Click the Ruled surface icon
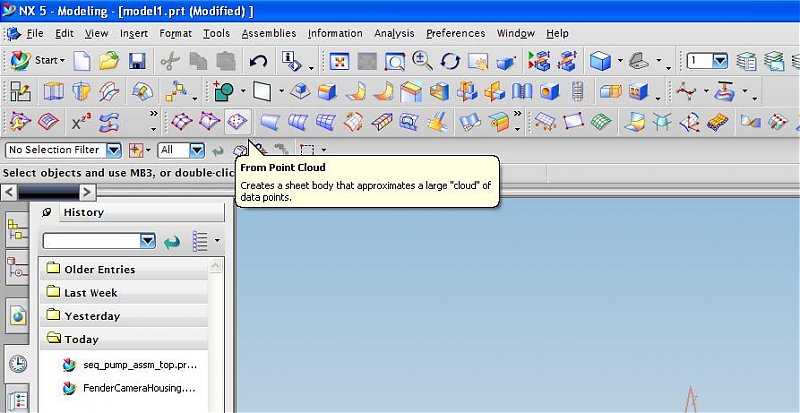This screenshot has width=800, height=413. 270,122
